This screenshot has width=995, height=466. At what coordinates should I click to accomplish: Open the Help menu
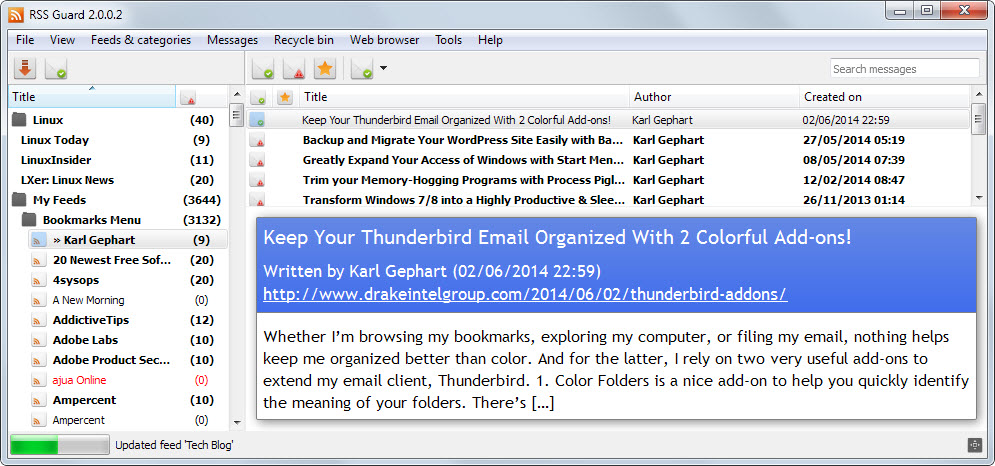click(x=491, y=40)
